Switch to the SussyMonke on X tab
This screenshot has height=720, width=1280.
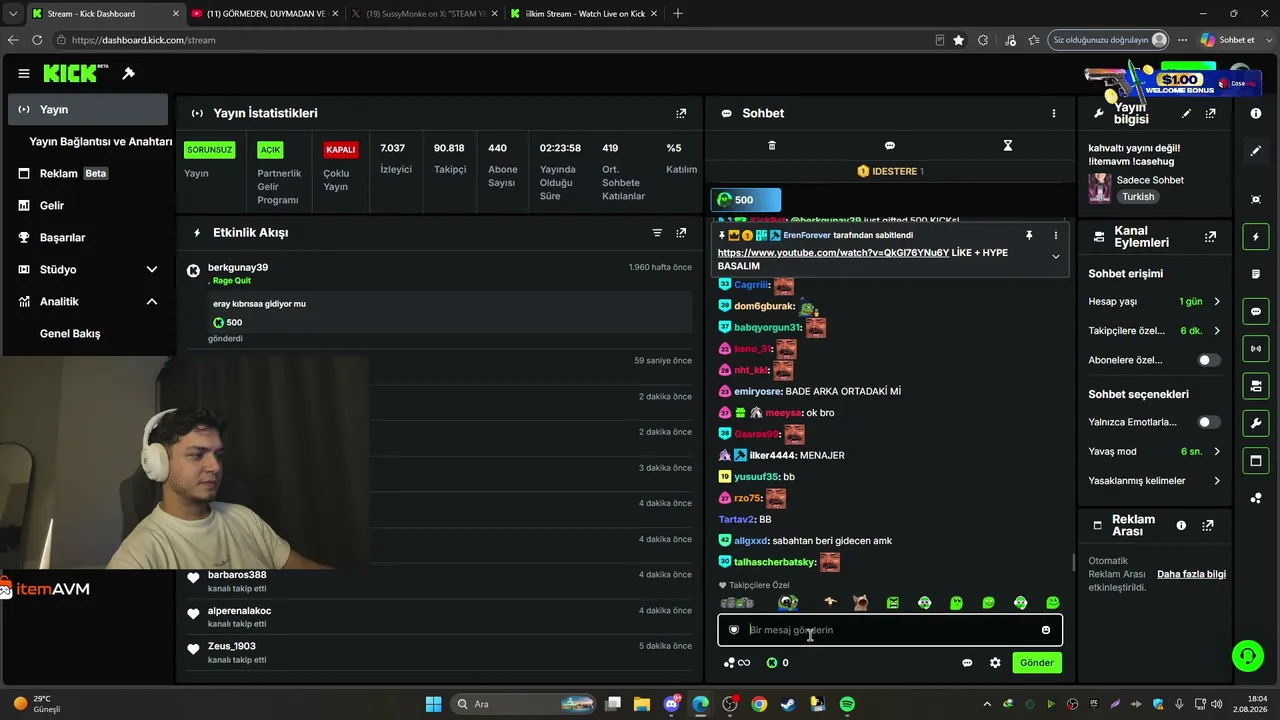pos(424,14)
